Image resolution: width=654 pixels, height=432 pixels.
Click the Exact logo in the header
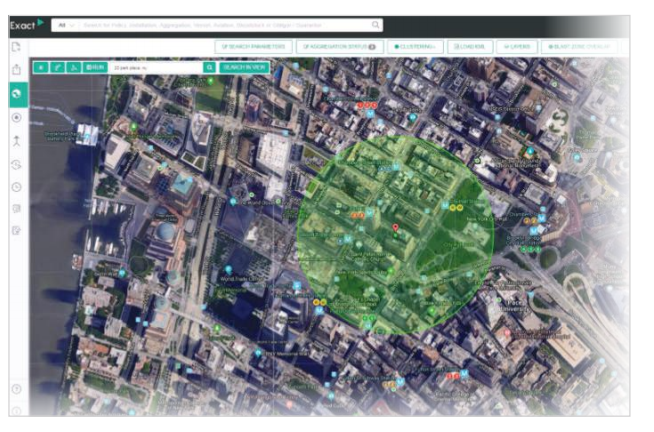coord(18,23)
